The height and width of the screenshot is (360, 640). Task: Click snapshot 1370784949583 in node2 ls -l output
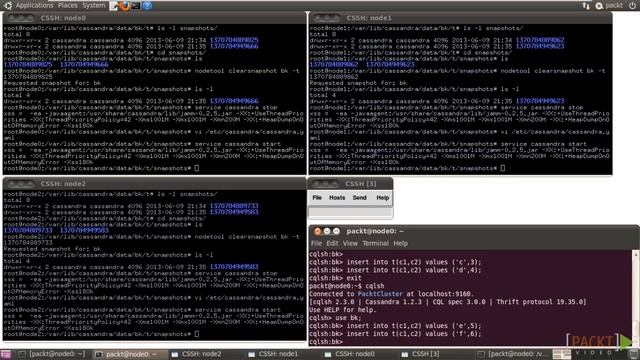click(234, 267)
